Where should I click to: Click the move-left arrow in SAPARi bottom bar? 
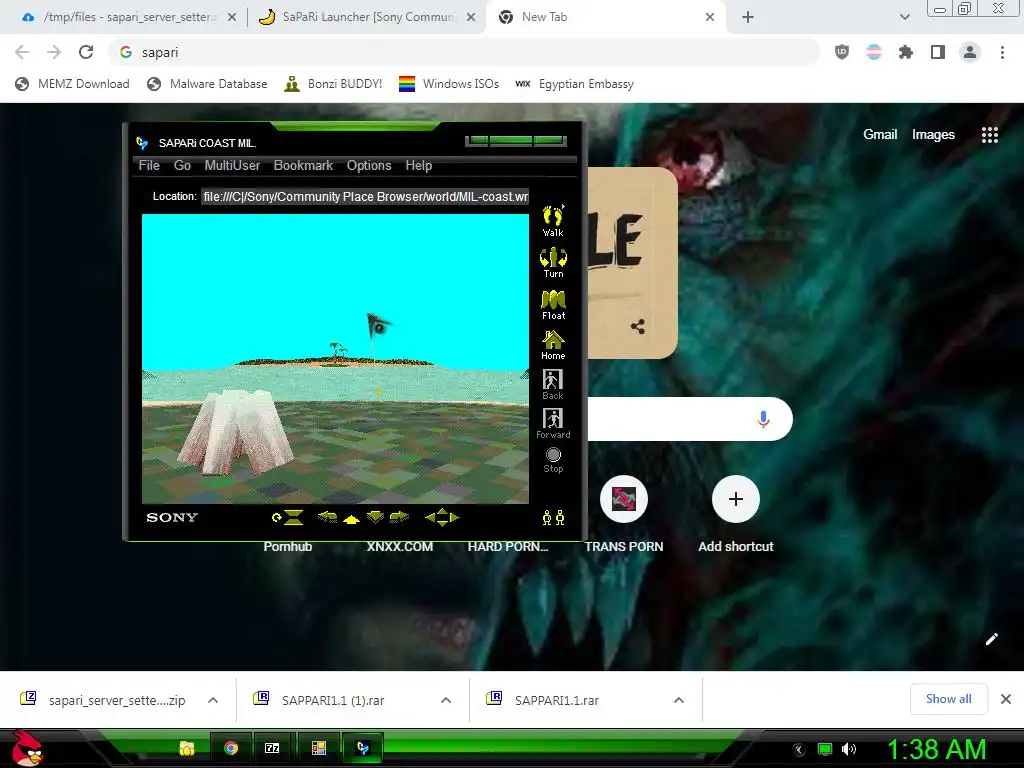(x=327, y=517)
